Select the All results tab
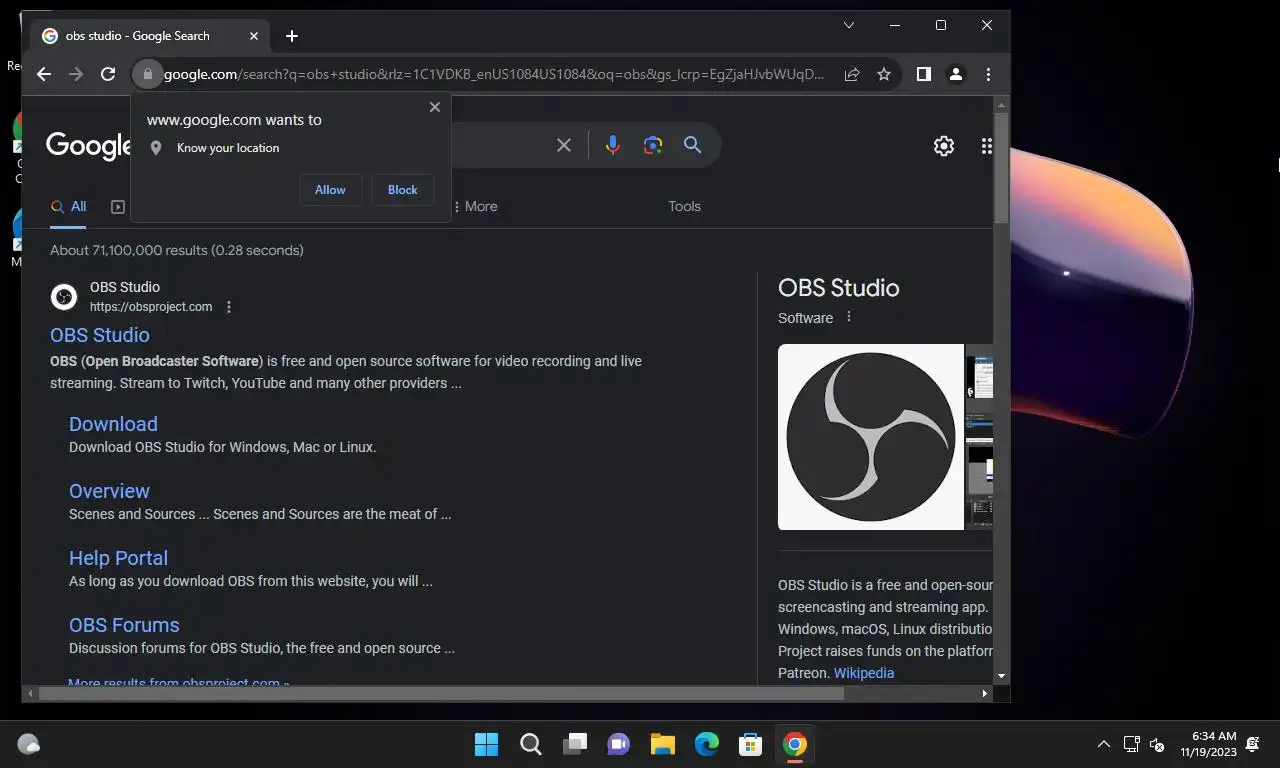 point(69,206)
